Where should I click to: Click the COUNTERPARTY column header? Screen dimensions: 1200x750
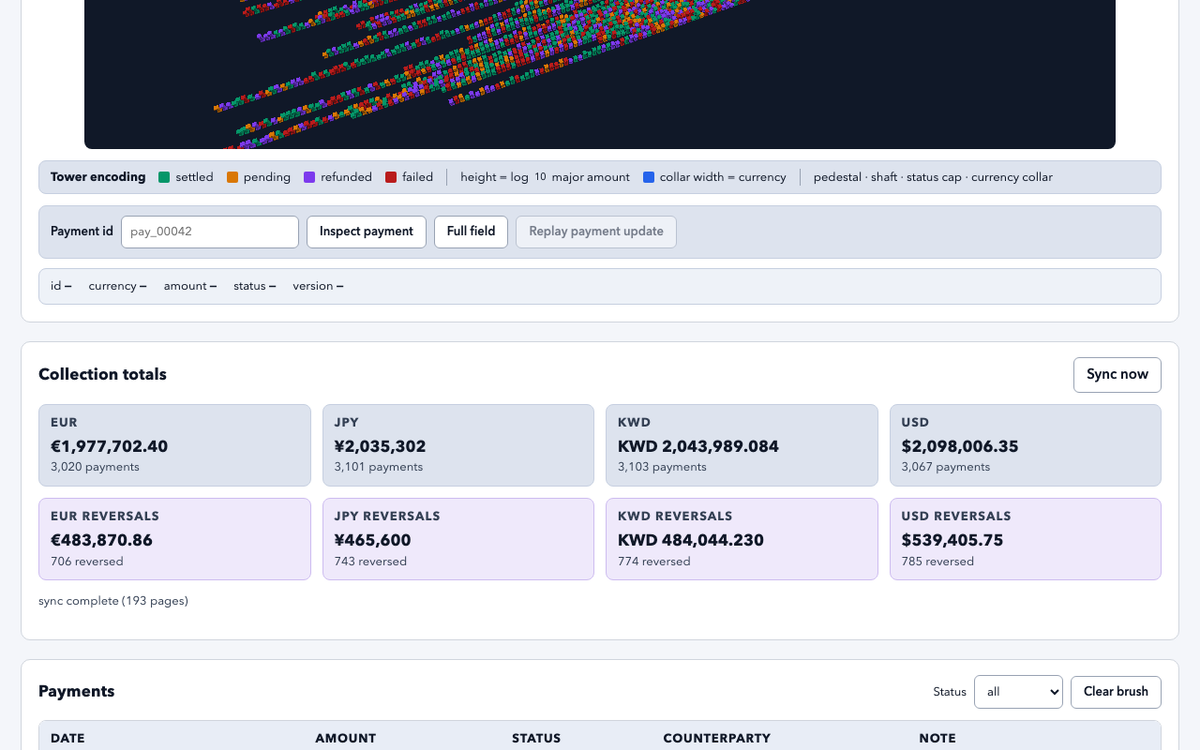tap(717, 738)
